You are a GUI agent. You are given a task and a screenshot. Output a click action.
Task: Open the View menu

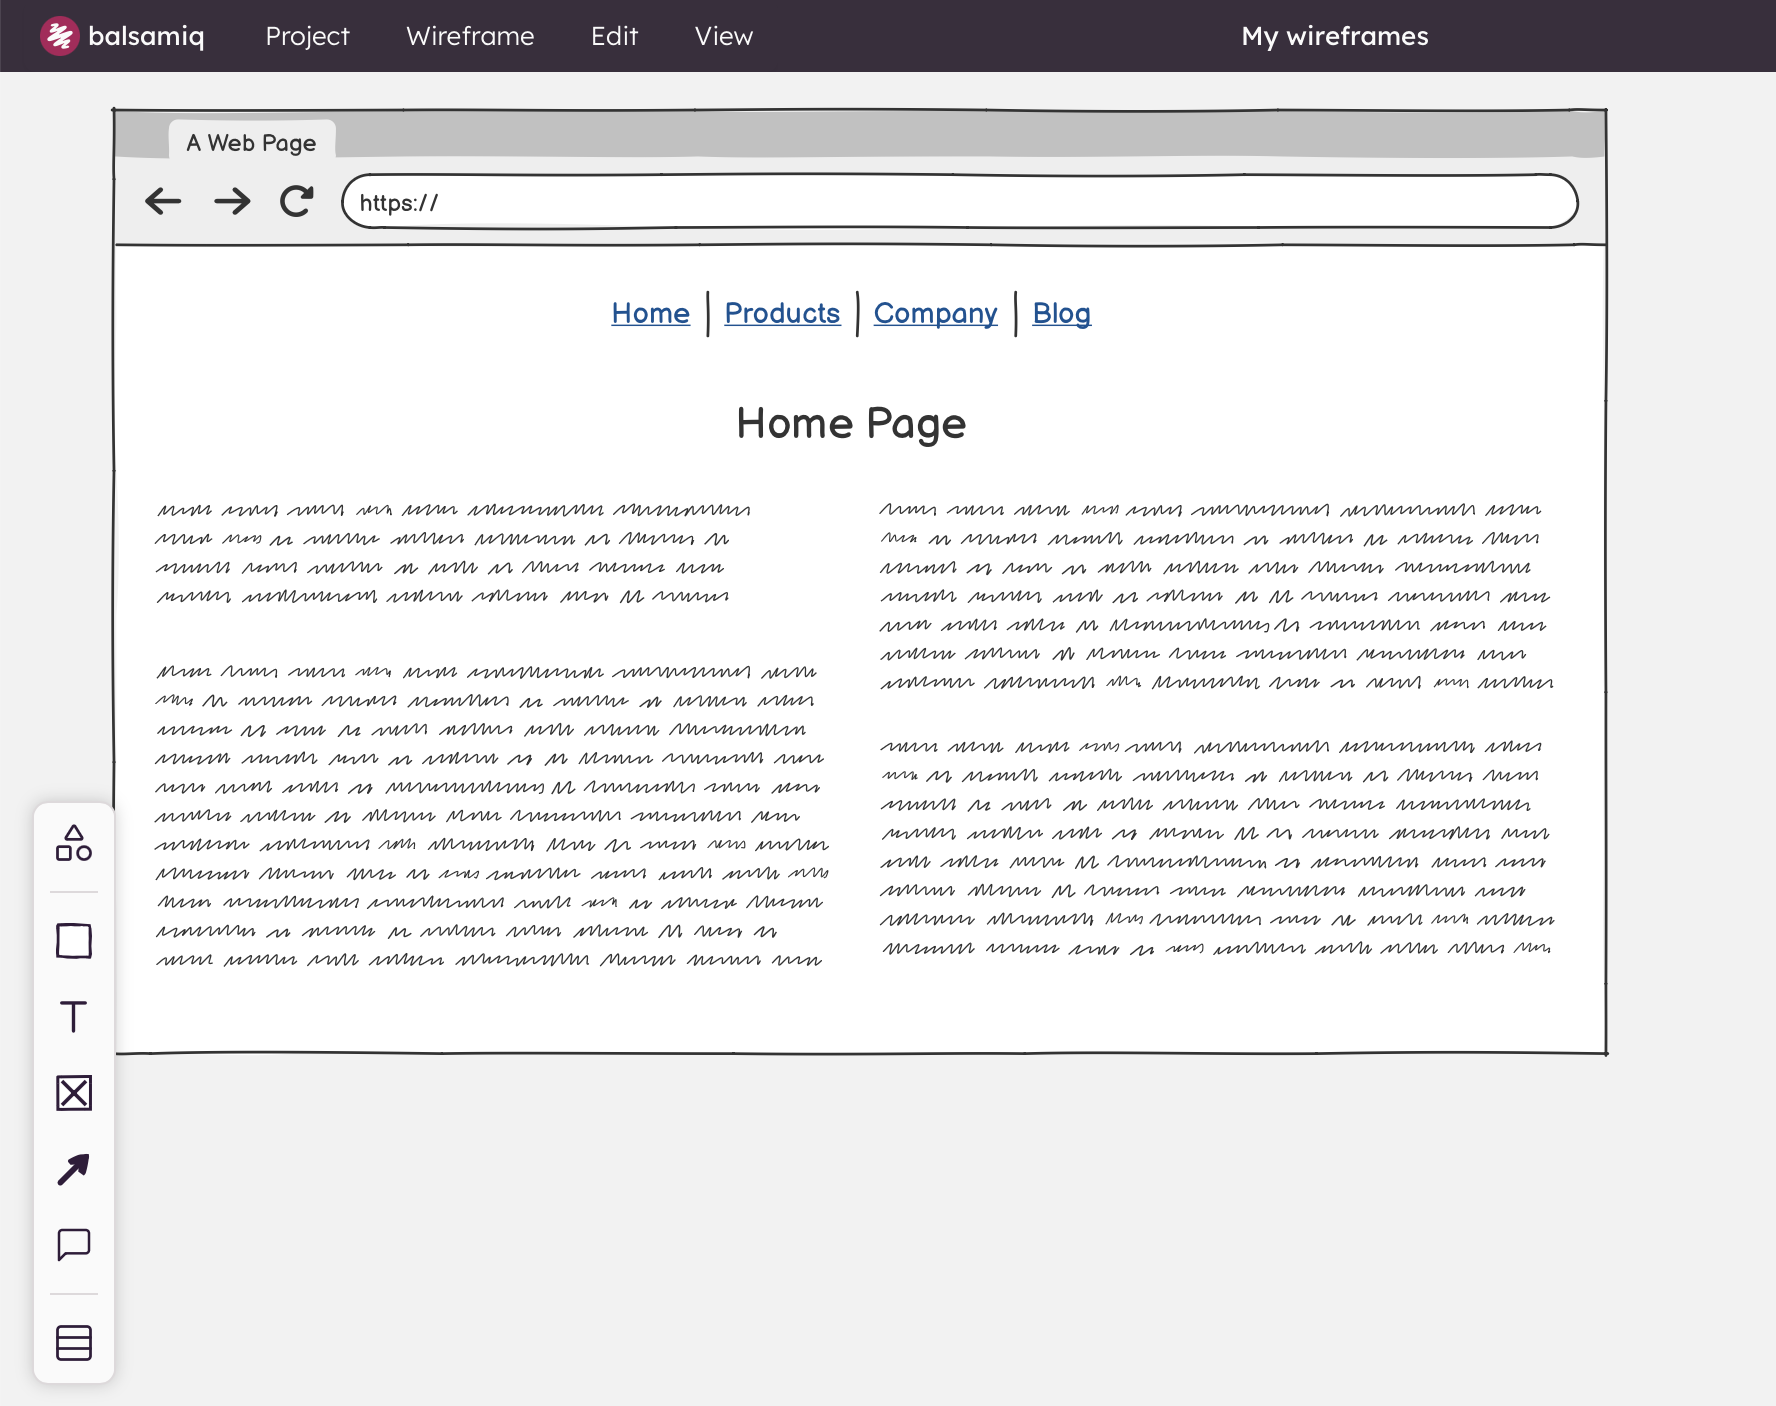point(723,36)
